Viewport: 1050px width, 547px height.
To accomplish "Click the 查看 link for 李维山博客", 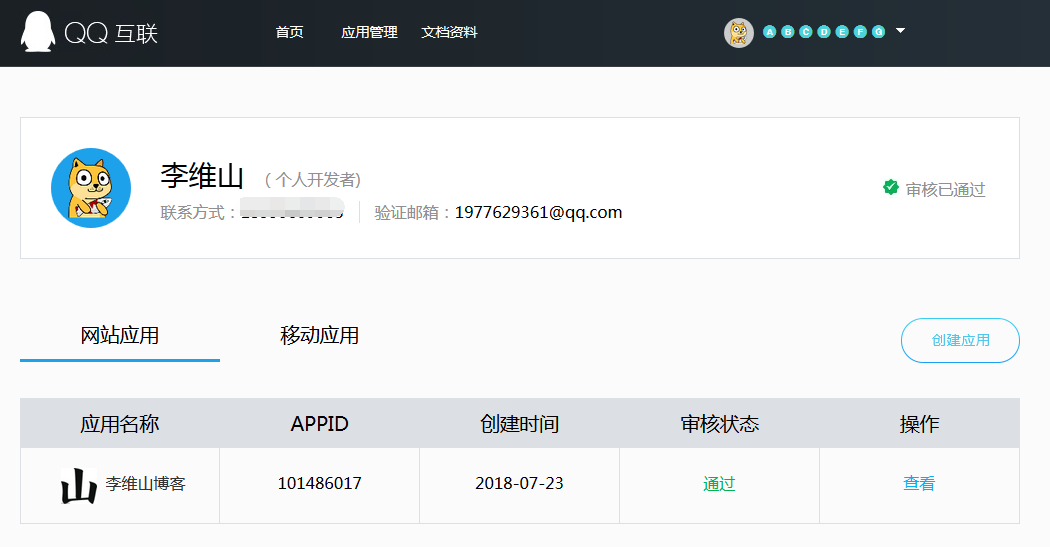I will pos(919,484).
